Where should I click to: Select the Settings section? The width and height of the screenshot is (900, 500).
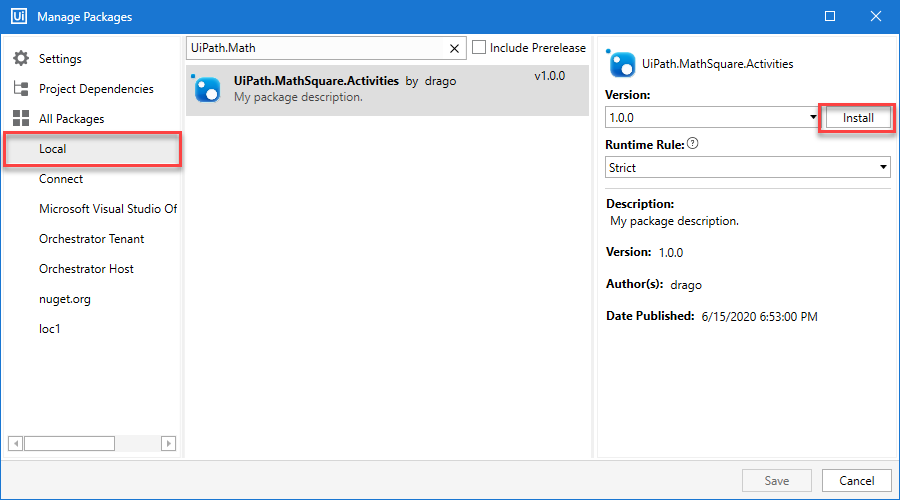click(x=60, y=59)
